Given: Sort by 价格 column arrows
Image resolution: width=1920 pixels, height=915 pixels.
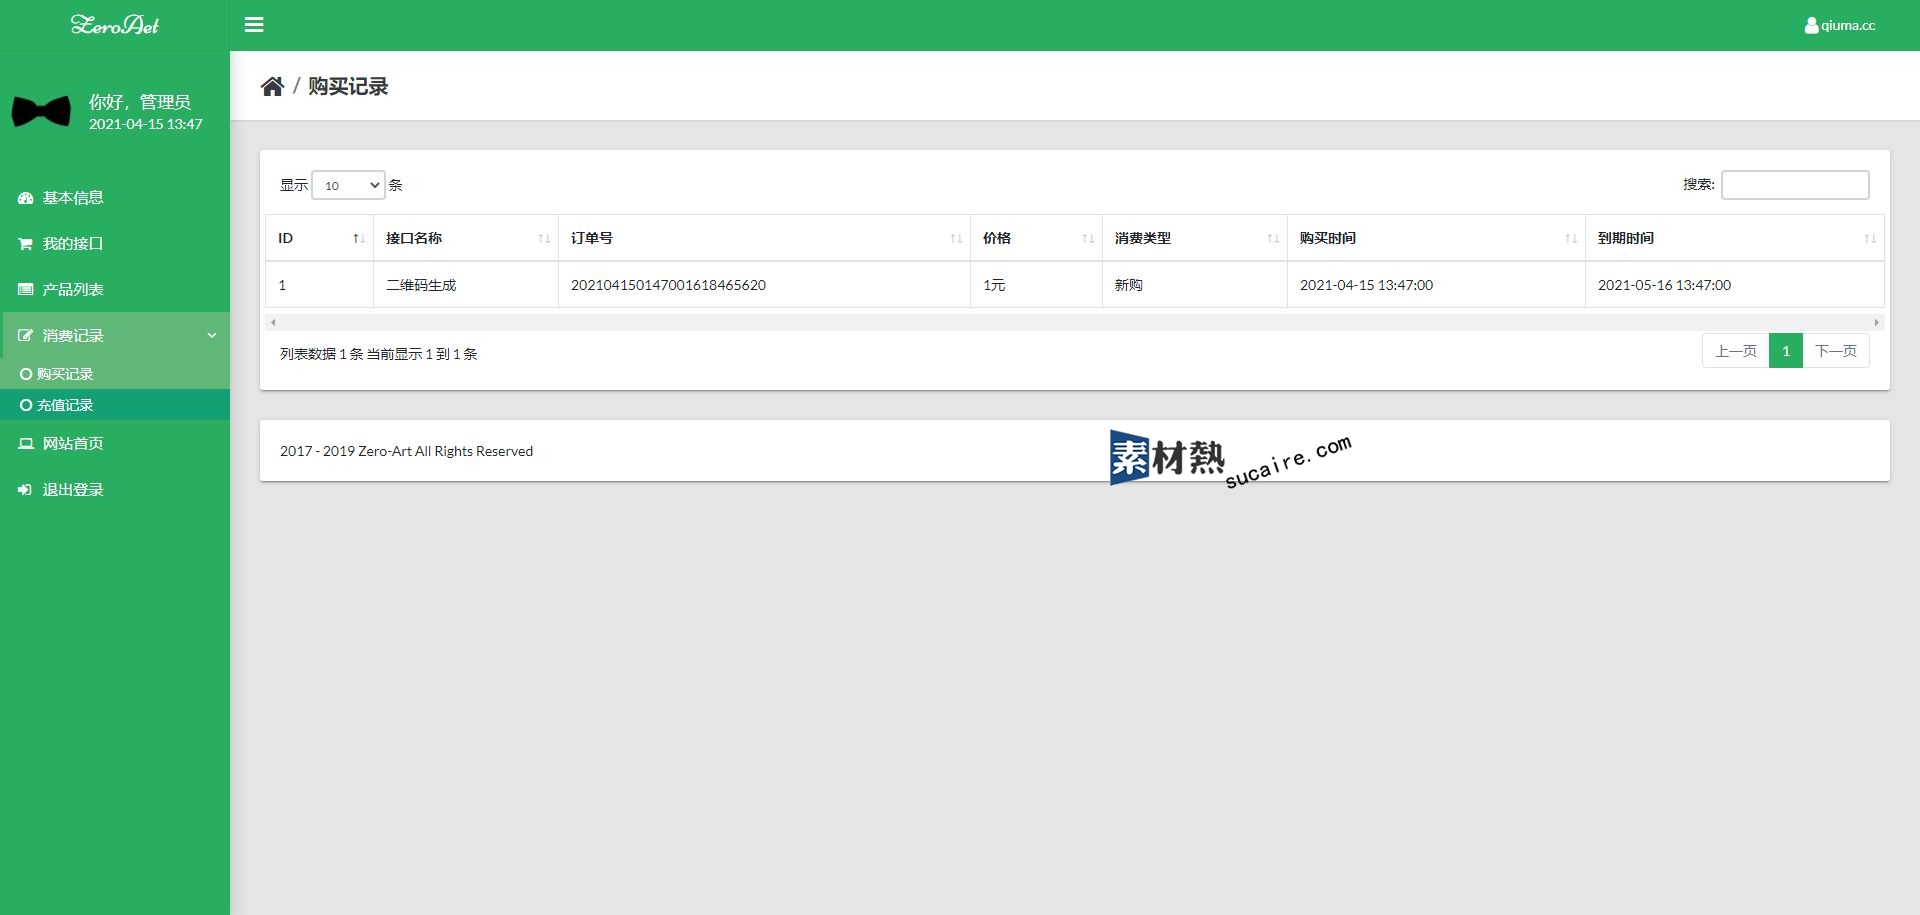Looking at the screenshot, I should (1088, 238).
